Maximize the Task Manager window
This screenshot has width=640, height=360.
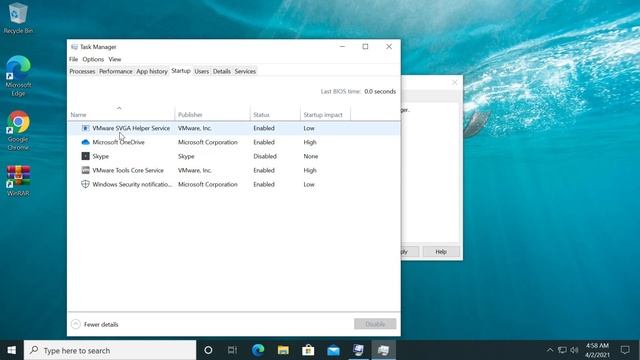(x=365, y=47)
